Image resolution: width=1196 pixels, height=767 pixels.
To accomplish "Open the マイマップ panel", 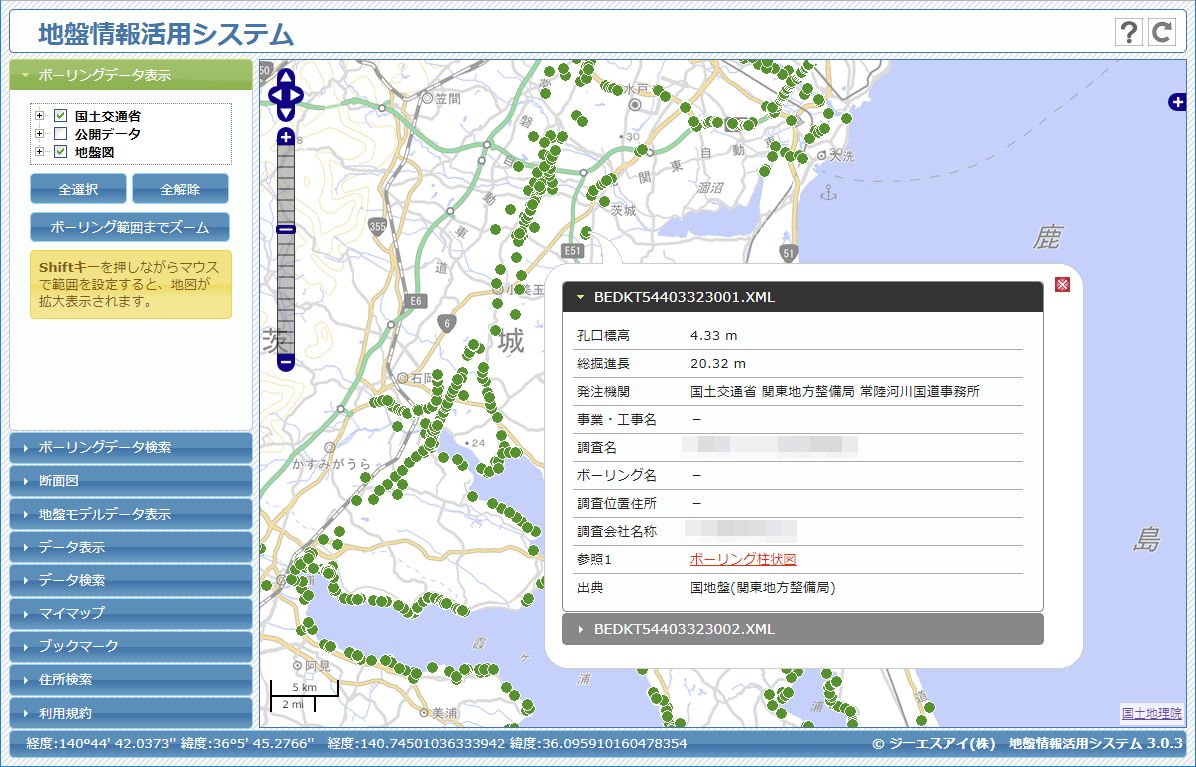I will 130,613.
